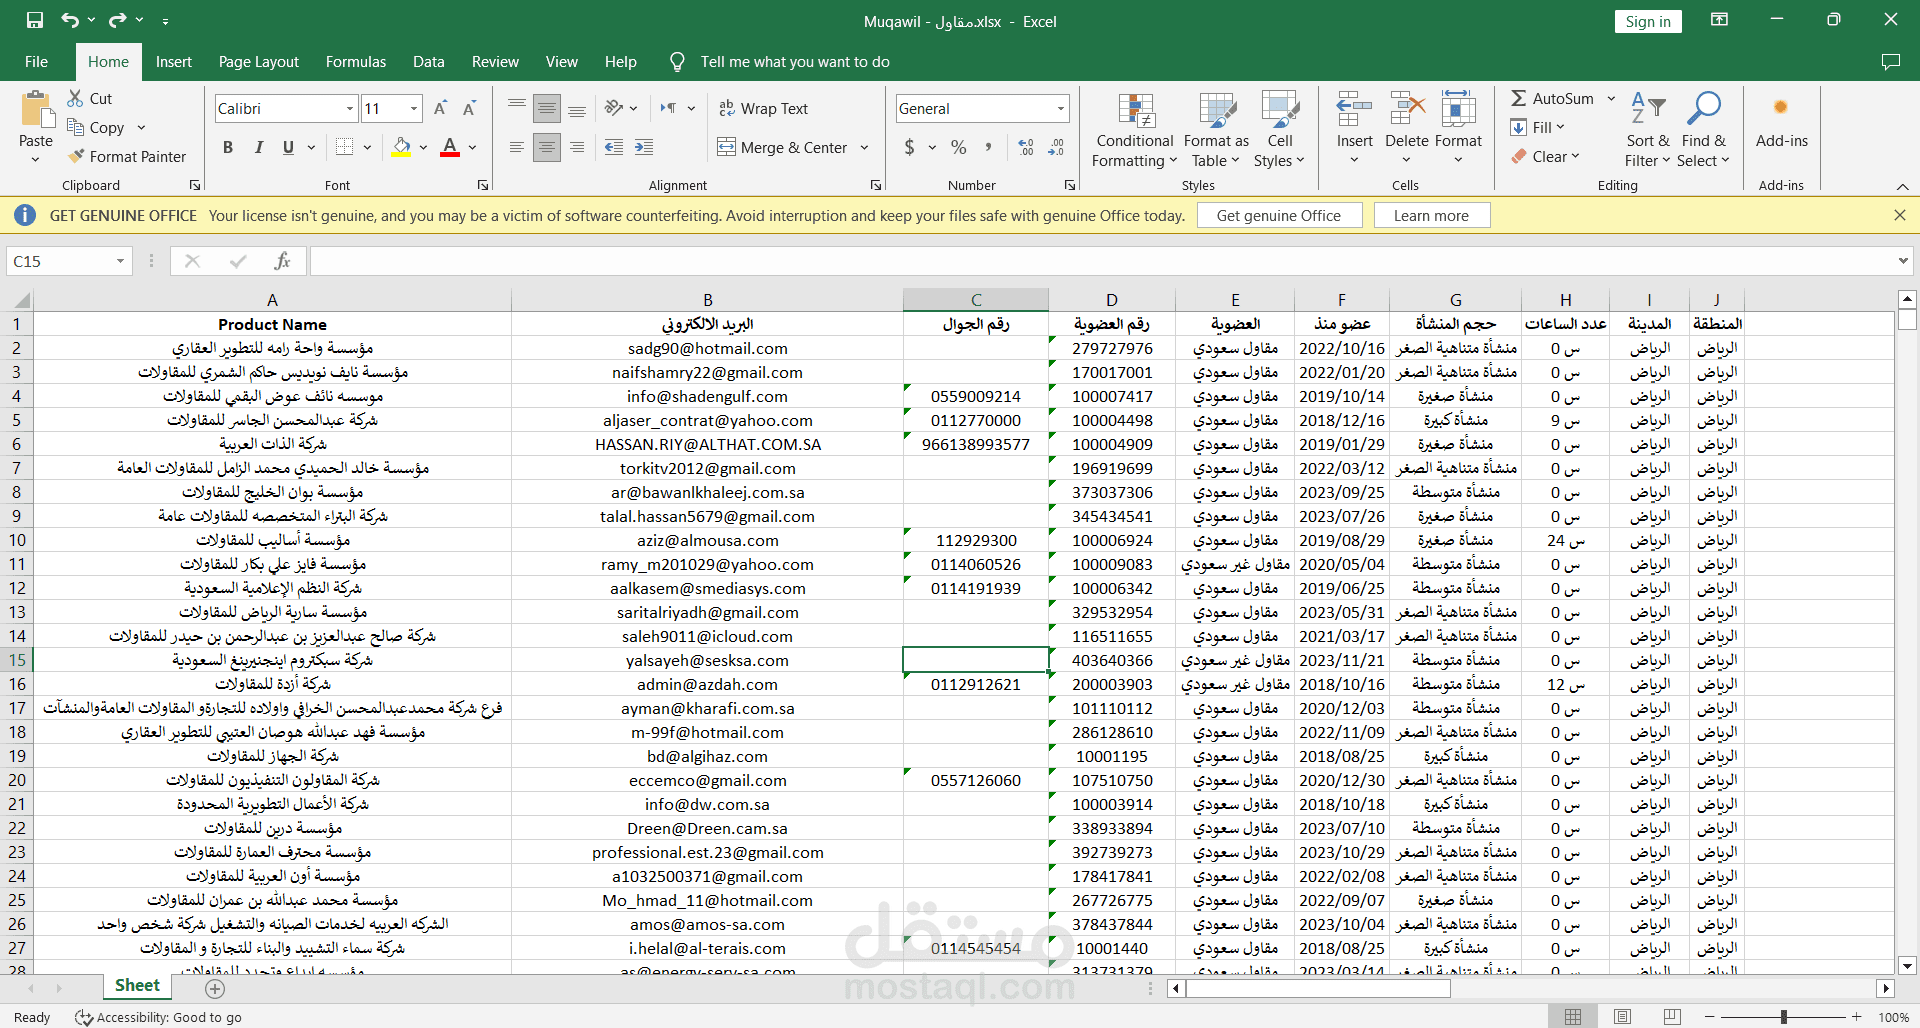Open the Fill dropdown
Screen dimensions: 1920x1028
[x=1538, y=127]
